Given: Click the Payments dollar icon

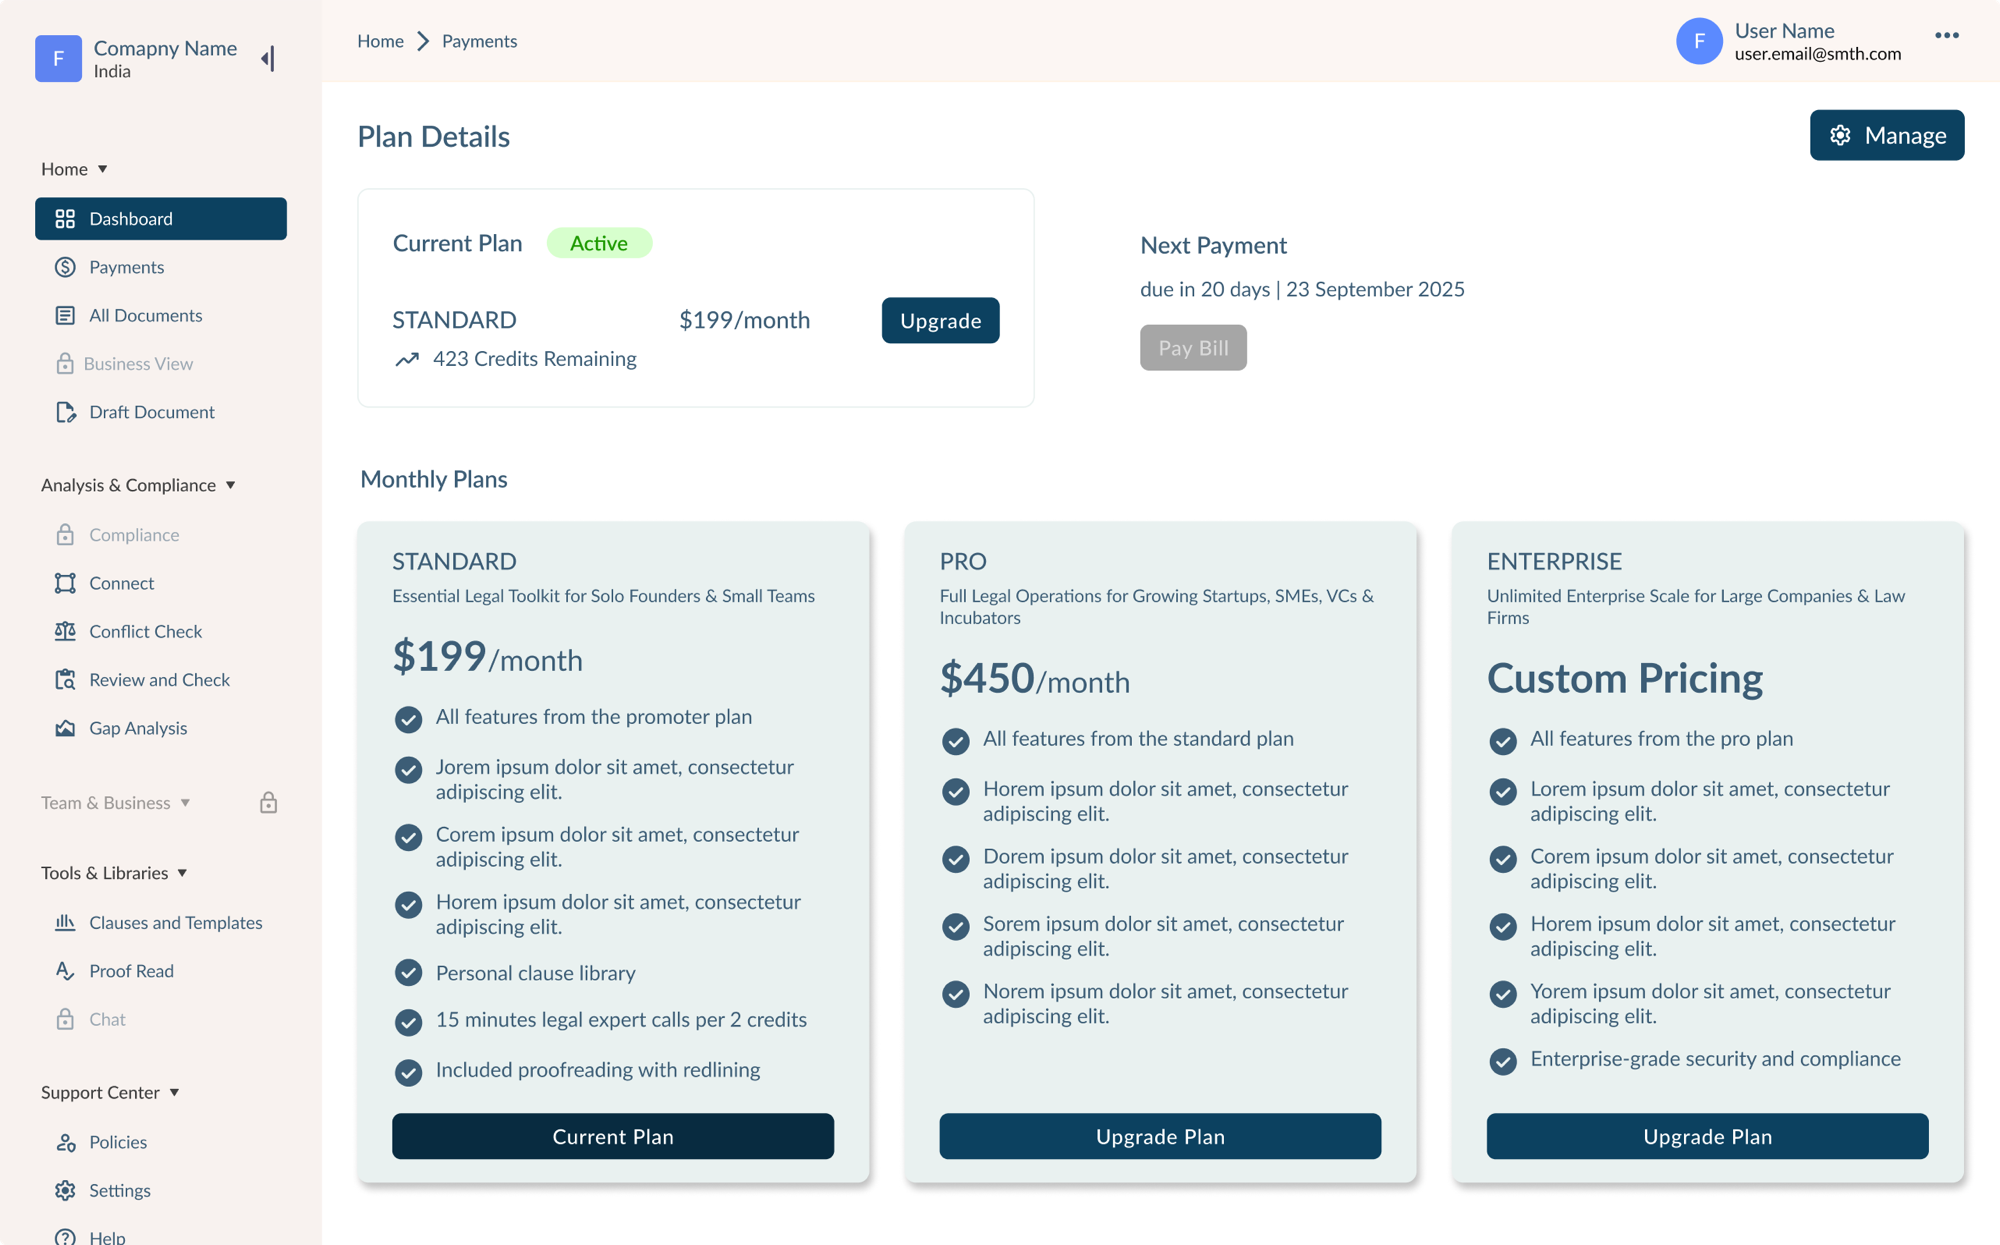Looking at the screenshot, I should point(65,267).
